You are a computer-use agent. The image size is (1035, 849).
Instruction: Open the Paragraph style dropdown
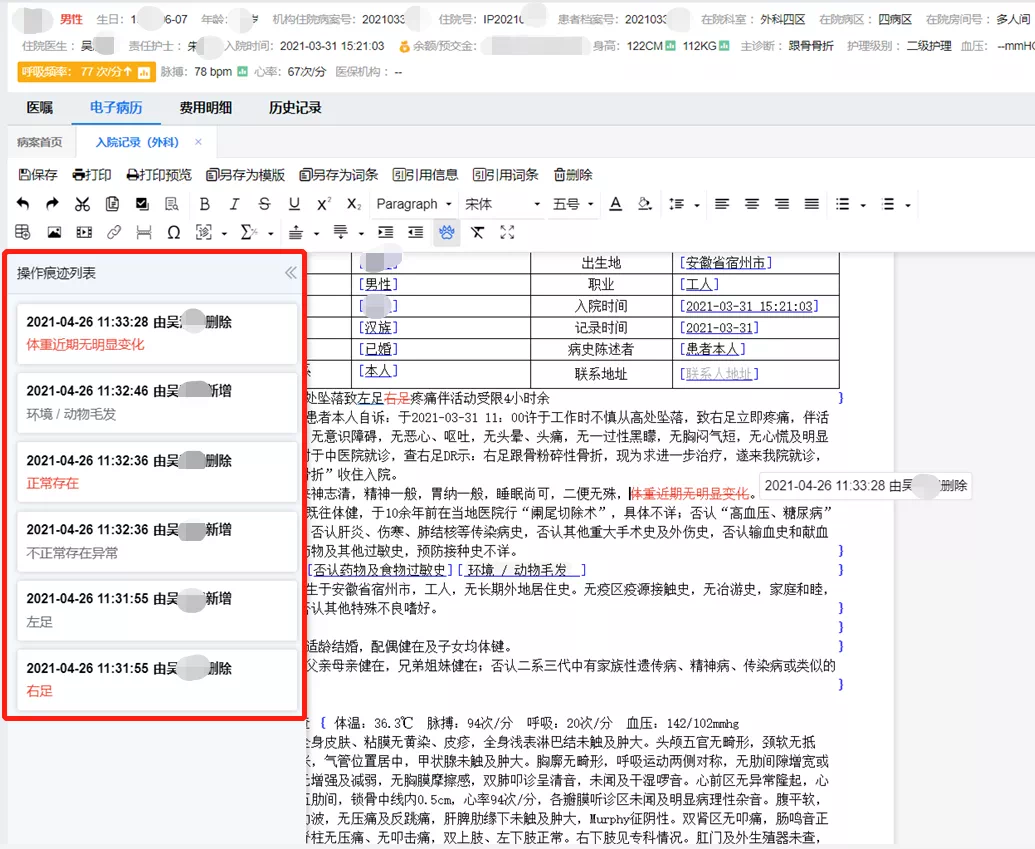(x=414, y=204)
